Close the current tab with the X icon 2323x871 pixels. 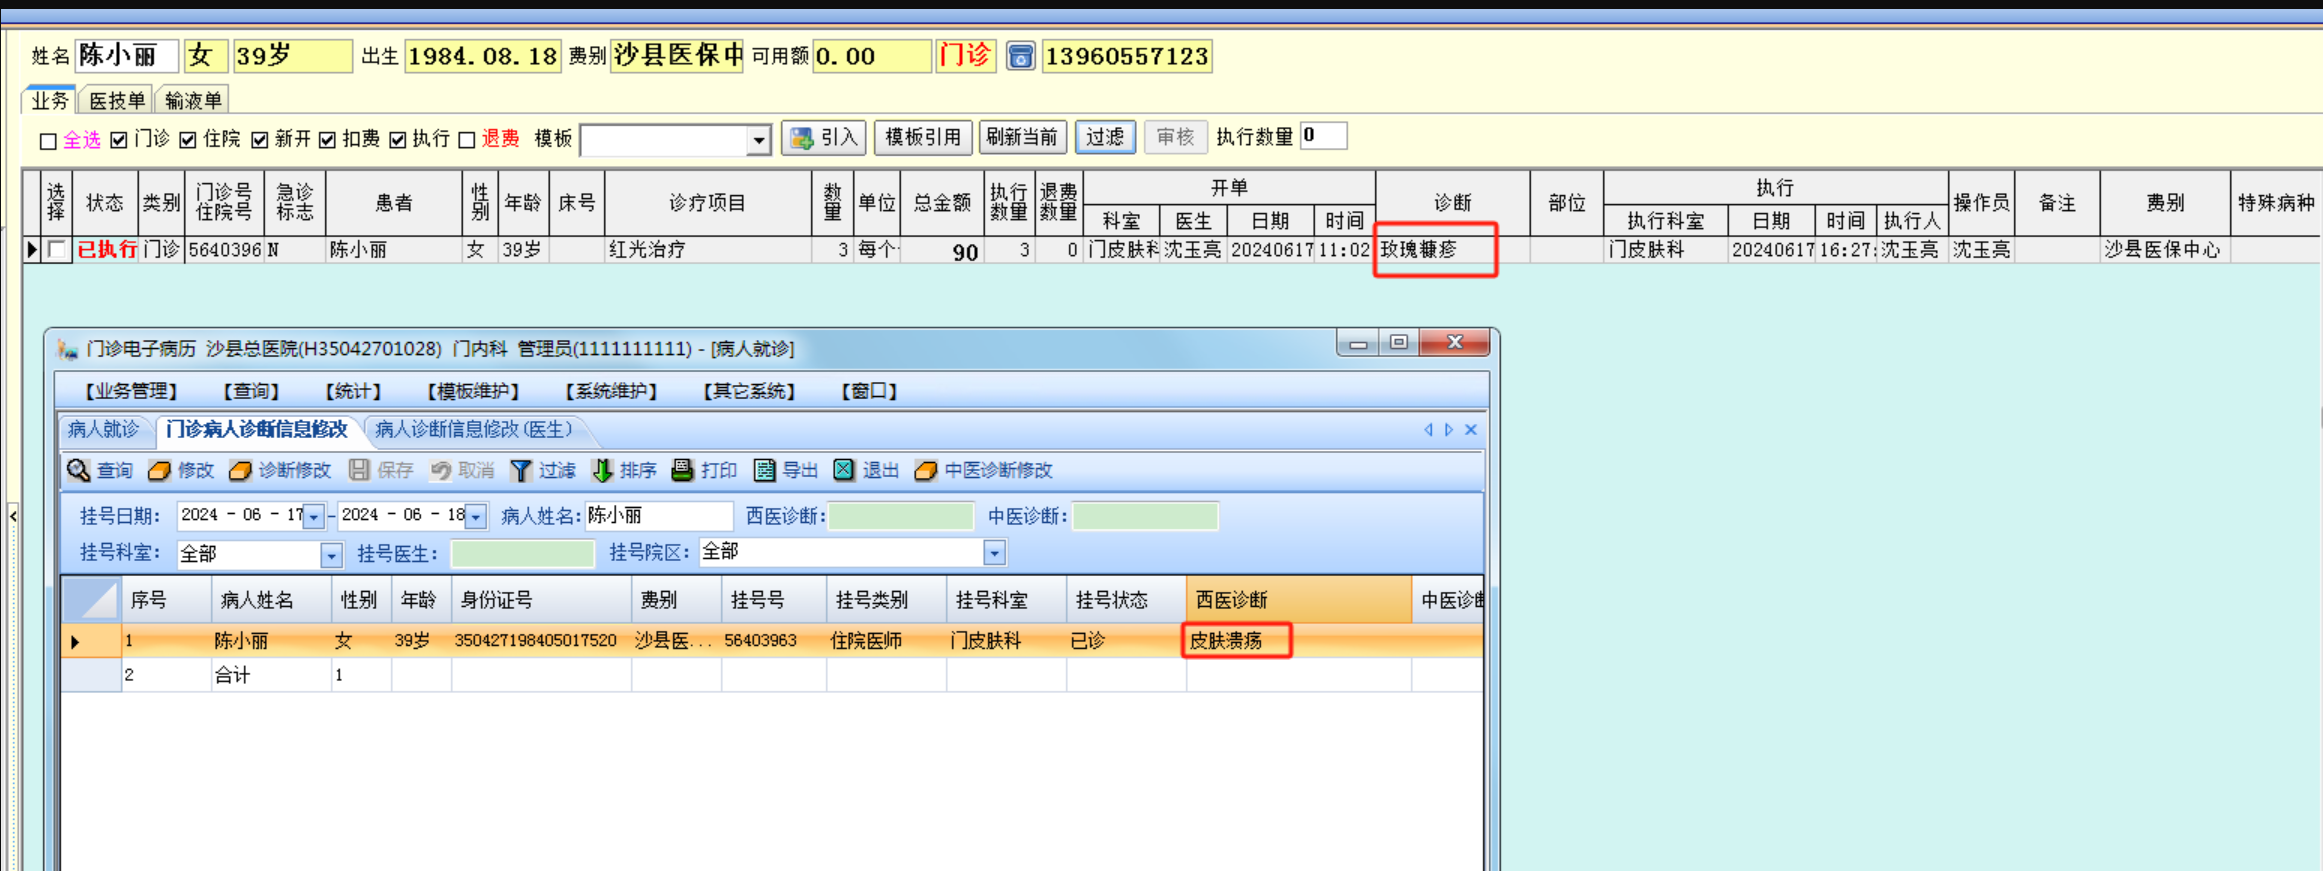1471,430
